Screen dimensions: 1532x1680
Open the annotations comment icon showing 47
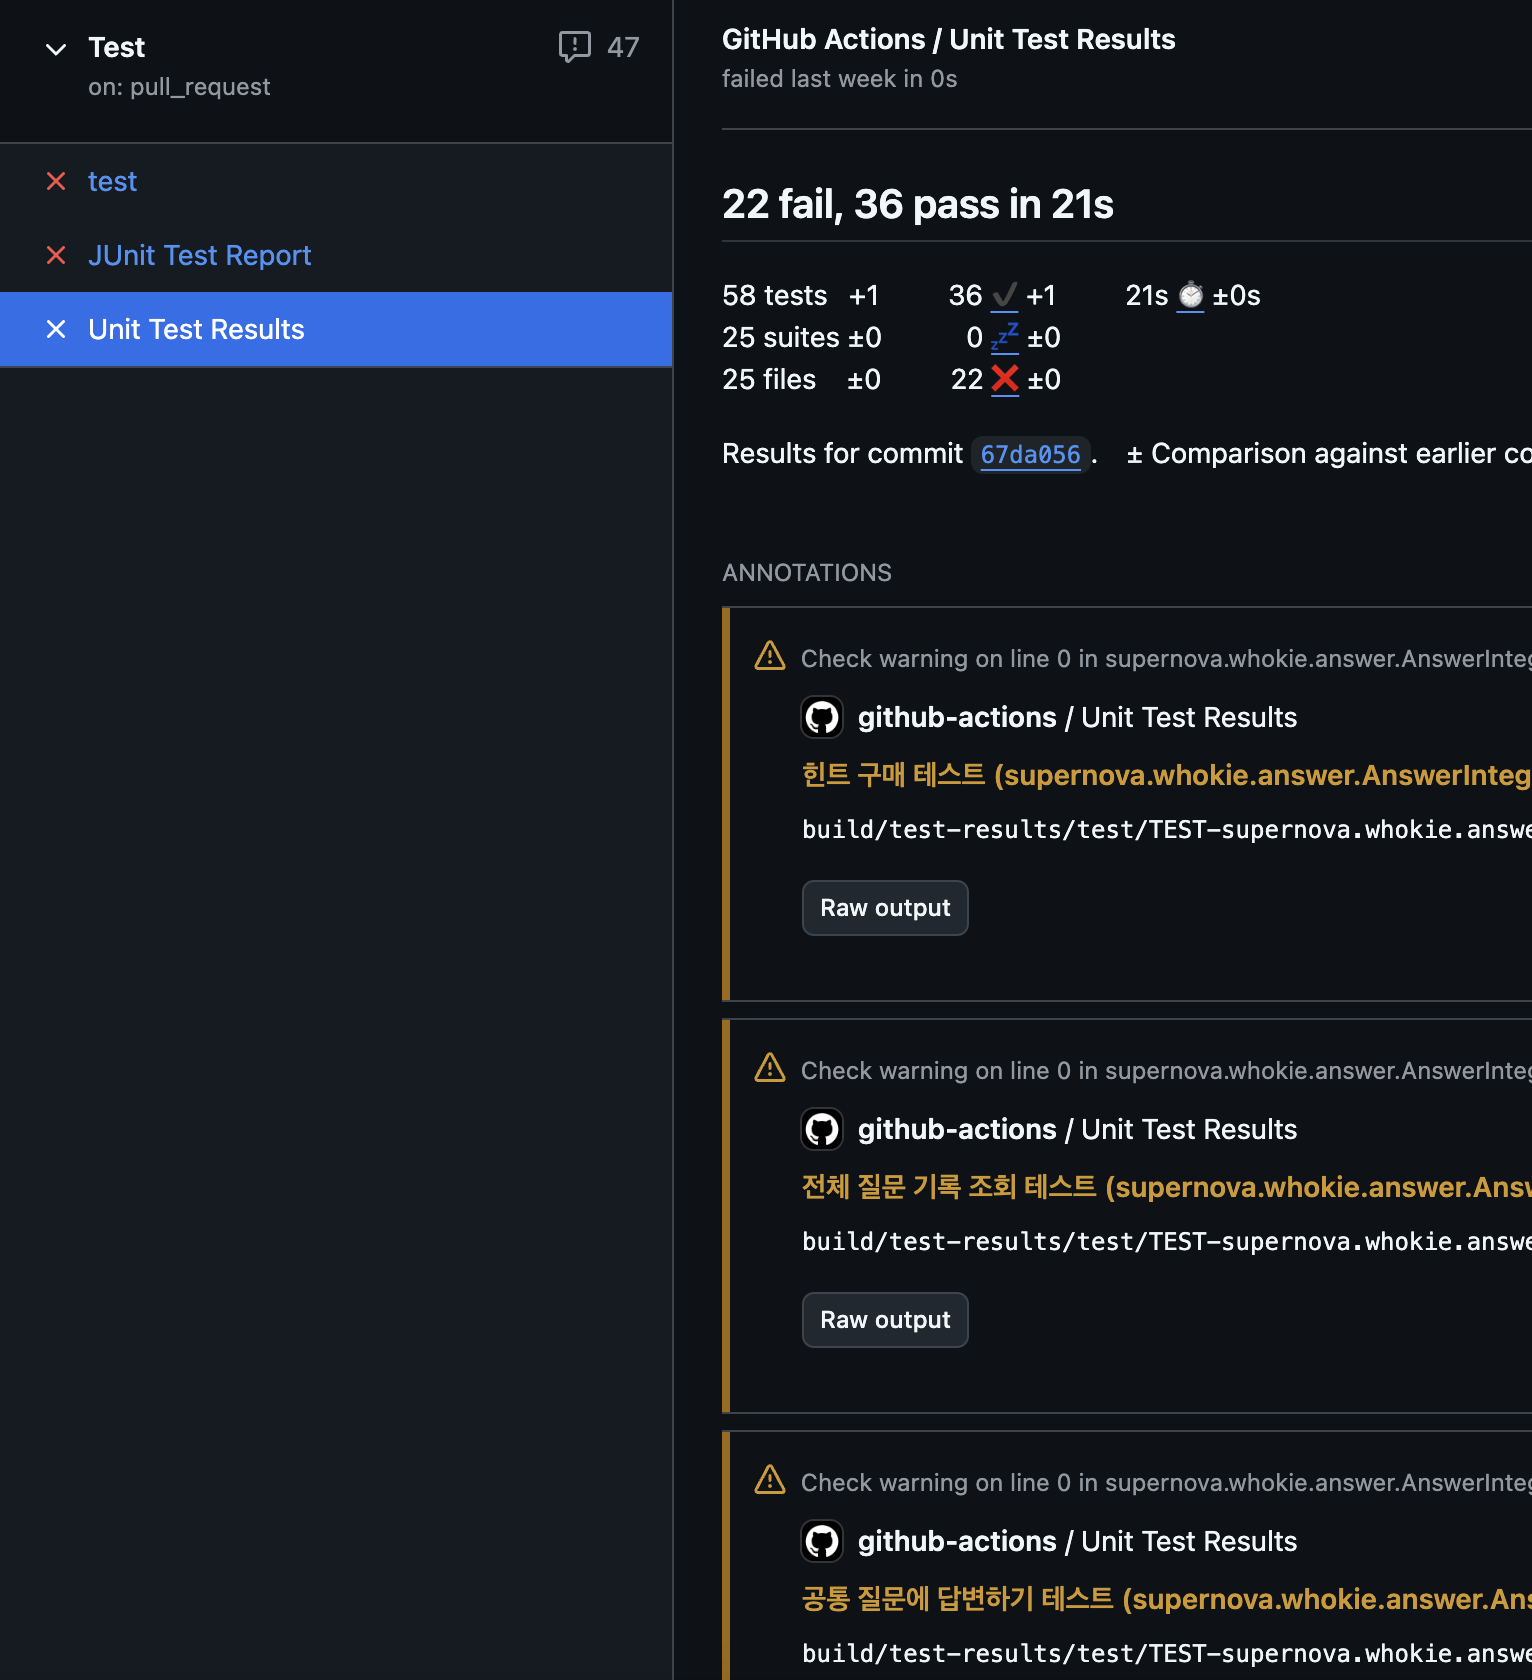[x=575, y=47]
